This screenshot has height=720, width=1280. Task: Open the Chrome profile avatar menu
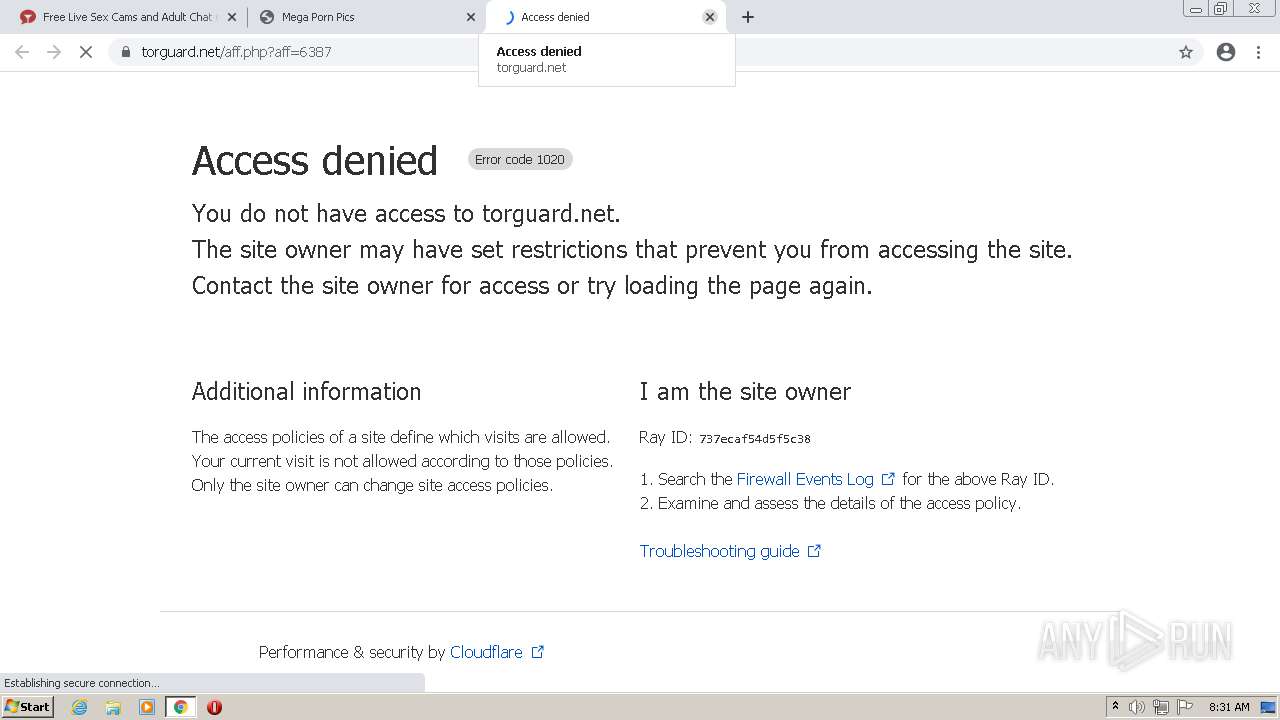(x=1226, y=52)
